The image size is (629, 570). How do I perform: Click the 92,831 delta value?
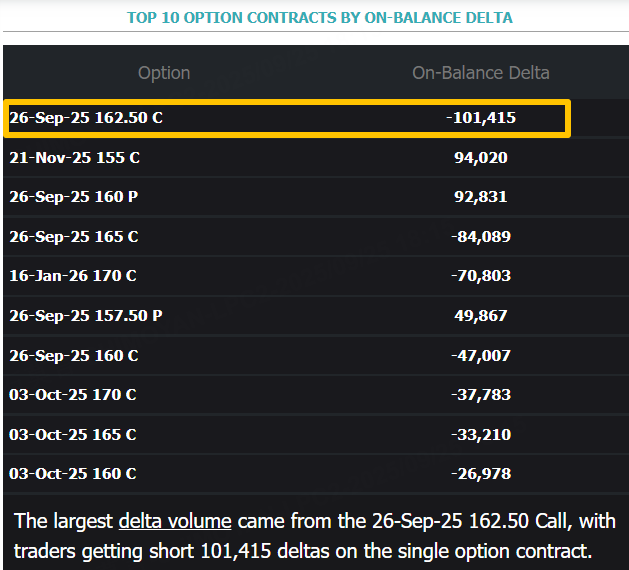click(x=481, y=197)
